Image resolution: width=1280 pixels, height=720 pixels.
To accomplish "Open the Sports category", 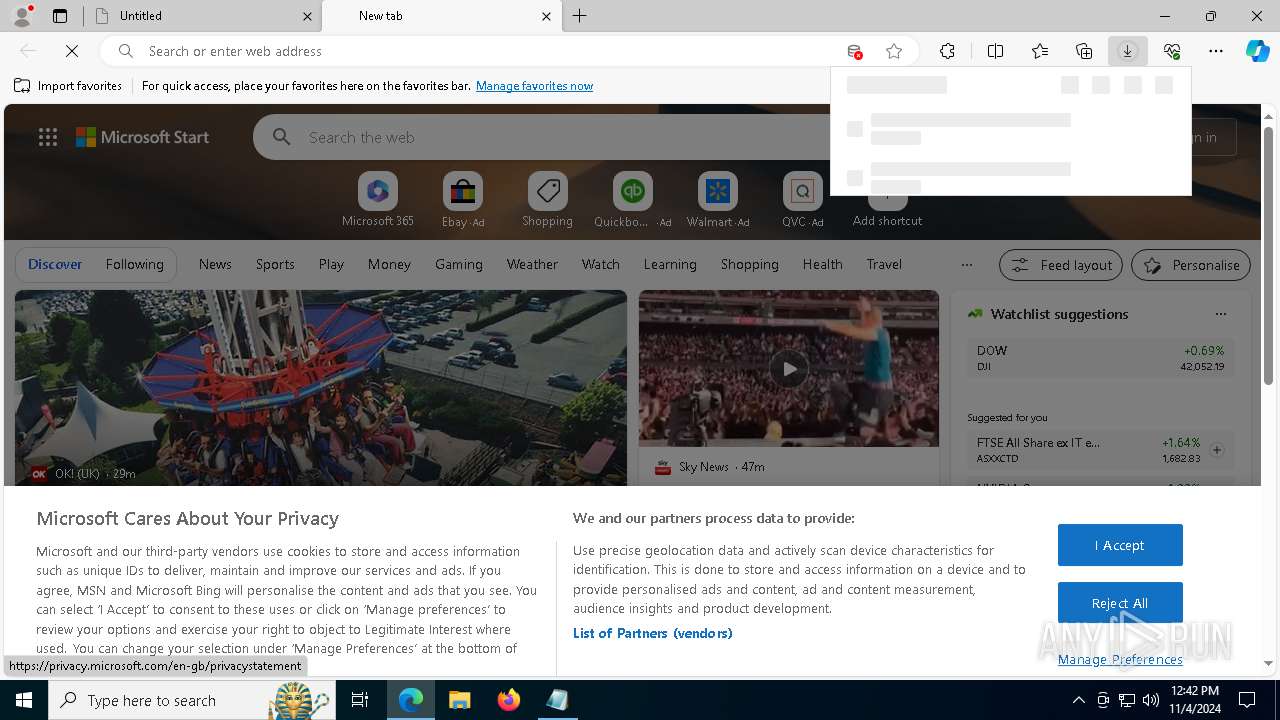I will click(x=275, y=265).
